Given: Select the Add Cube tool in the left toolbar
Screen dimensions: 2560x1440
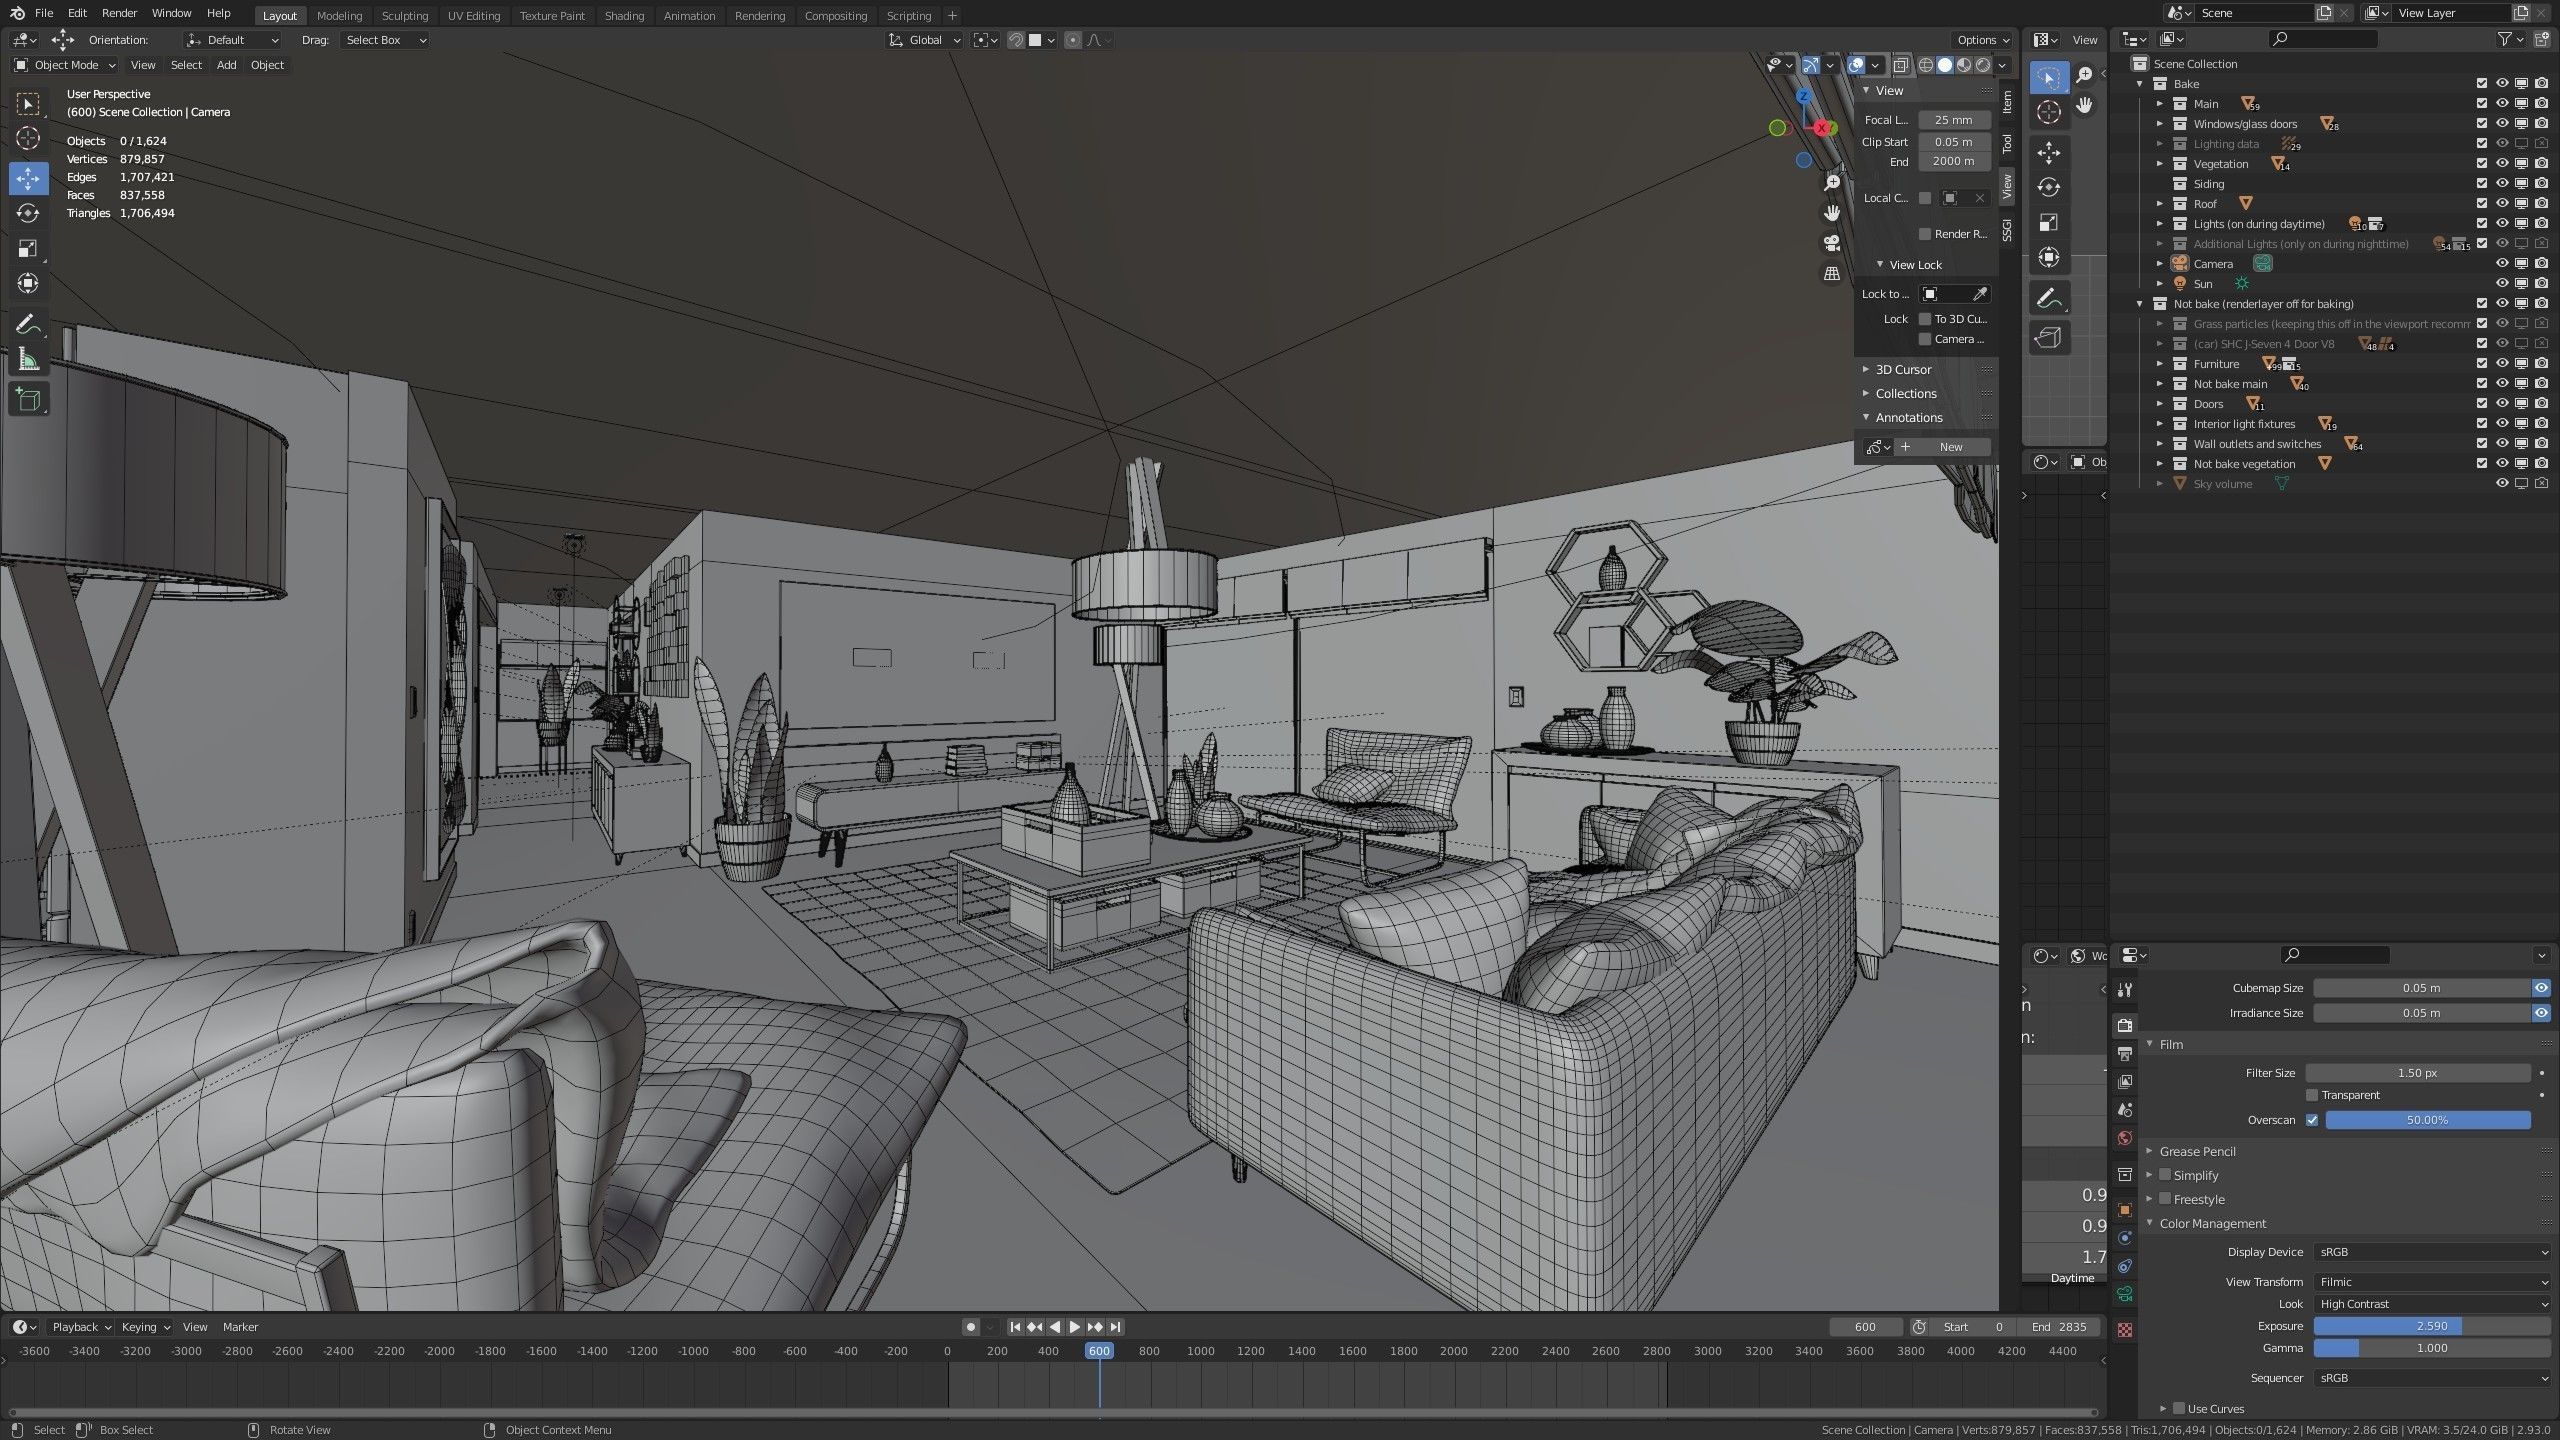Looking at the screenshot, I should [28, 400].
